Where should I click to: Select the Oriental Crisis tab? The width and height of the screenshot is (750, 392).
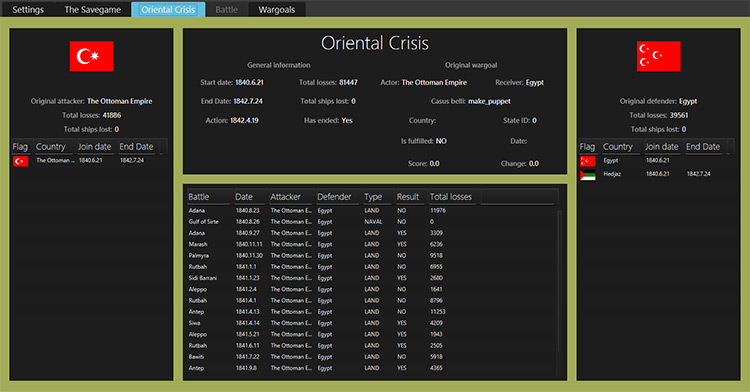click(x=168, y=10)
